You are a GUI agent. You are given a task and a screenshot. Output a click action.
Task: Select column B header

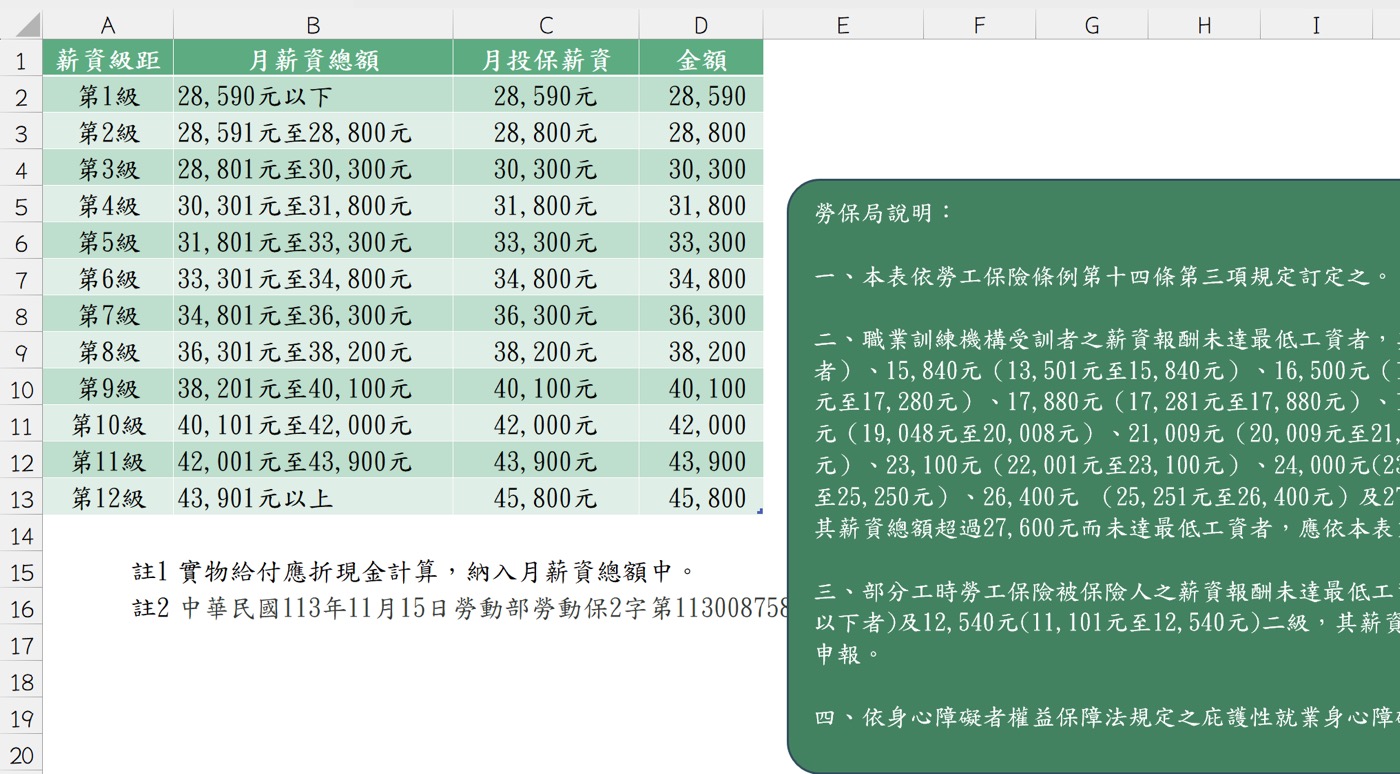pos(313,25)
